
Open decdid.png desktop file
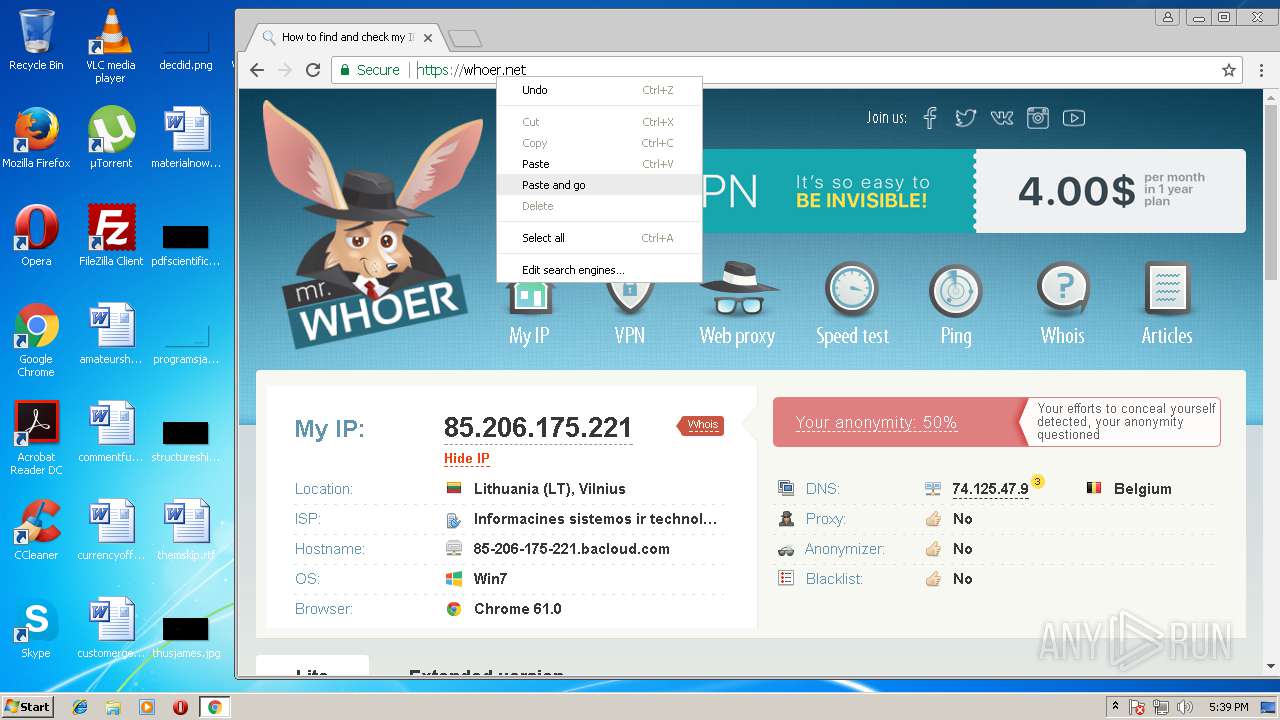[185, 47]
